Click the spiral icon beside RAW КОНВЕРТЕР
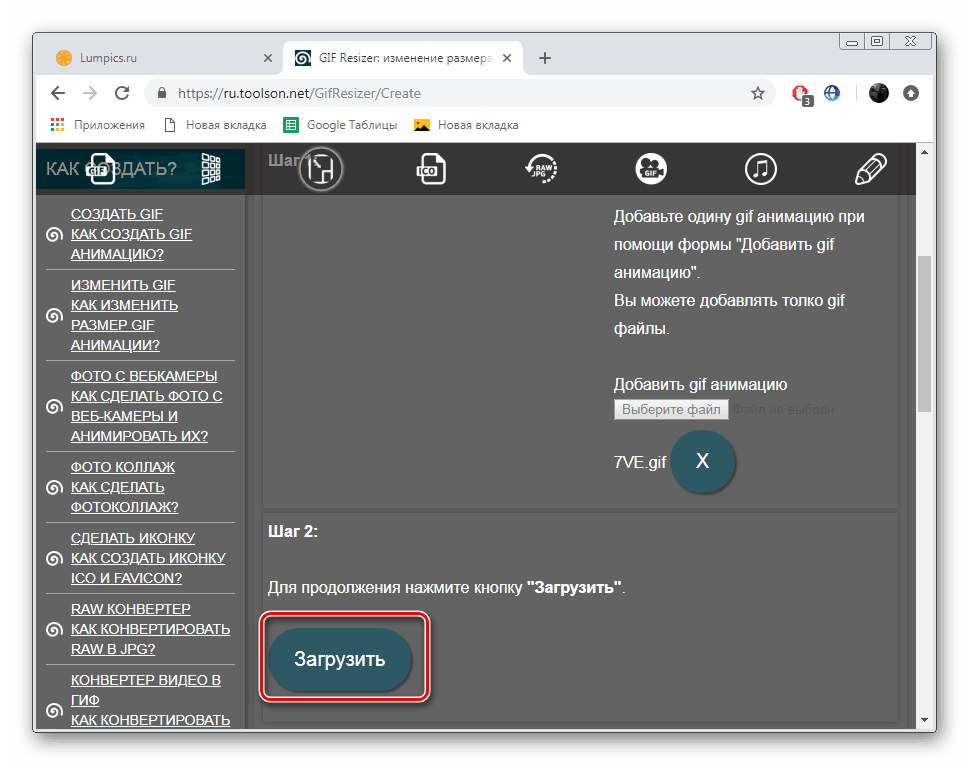This screenshot has height=765, width=969. pos(54,630)
